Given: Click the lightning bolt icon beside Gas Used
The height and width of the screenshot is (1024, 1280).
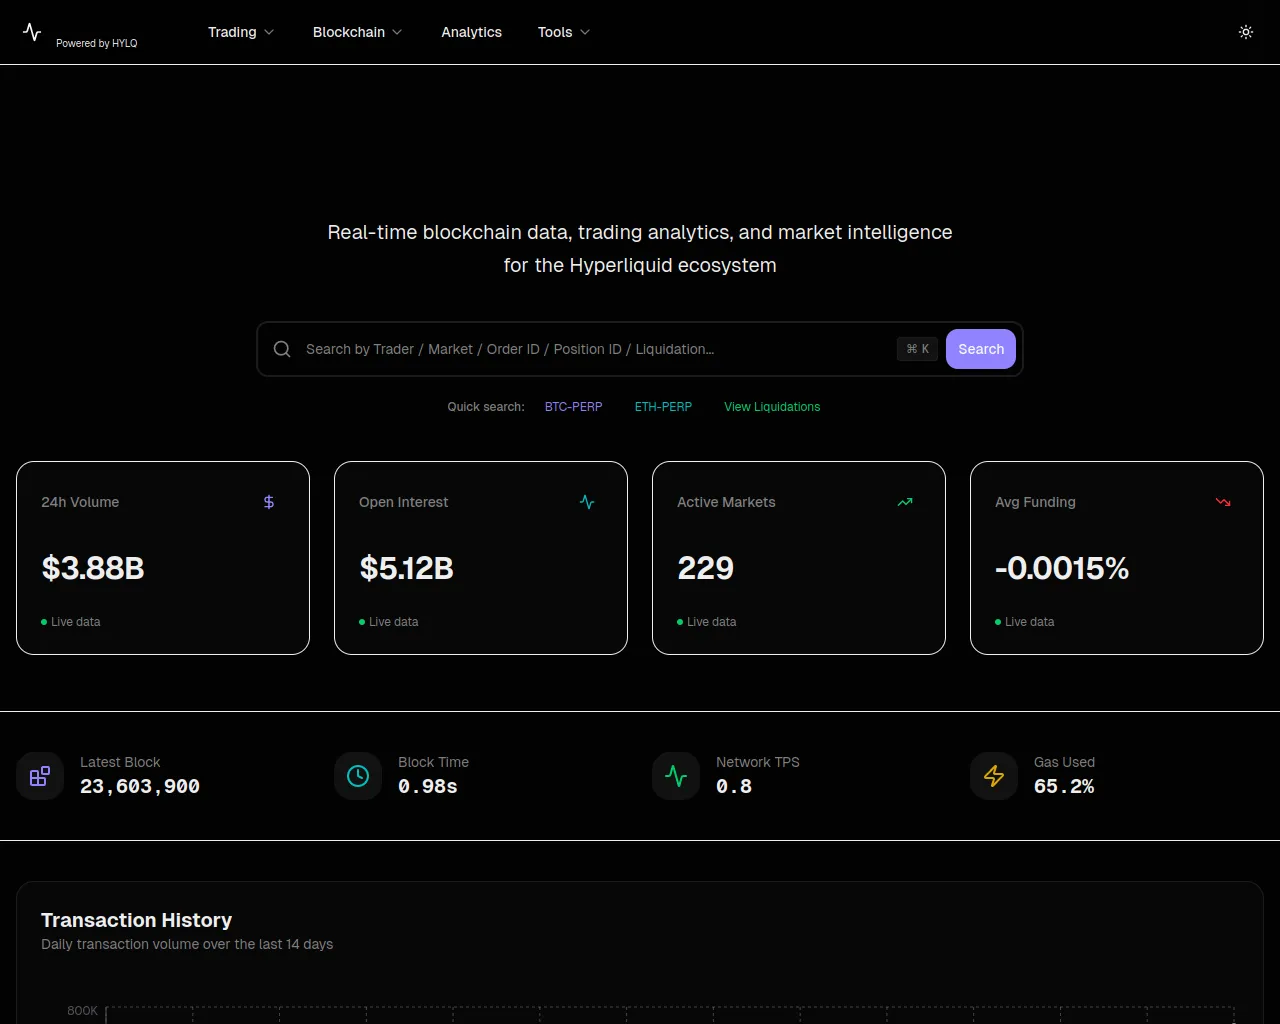Looking at the screenshot, I should click(x=994, y=776).
